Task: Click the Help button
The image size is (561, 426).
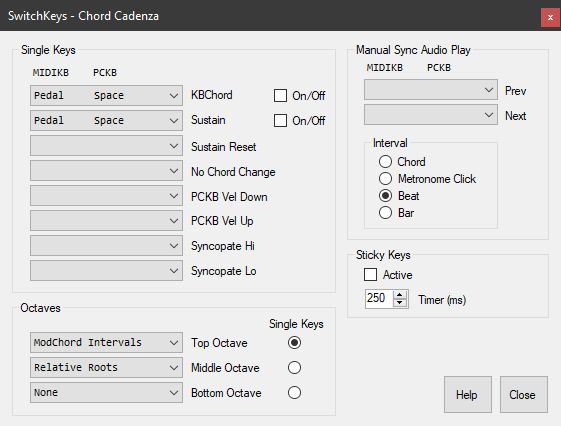Action: [468, 395]
